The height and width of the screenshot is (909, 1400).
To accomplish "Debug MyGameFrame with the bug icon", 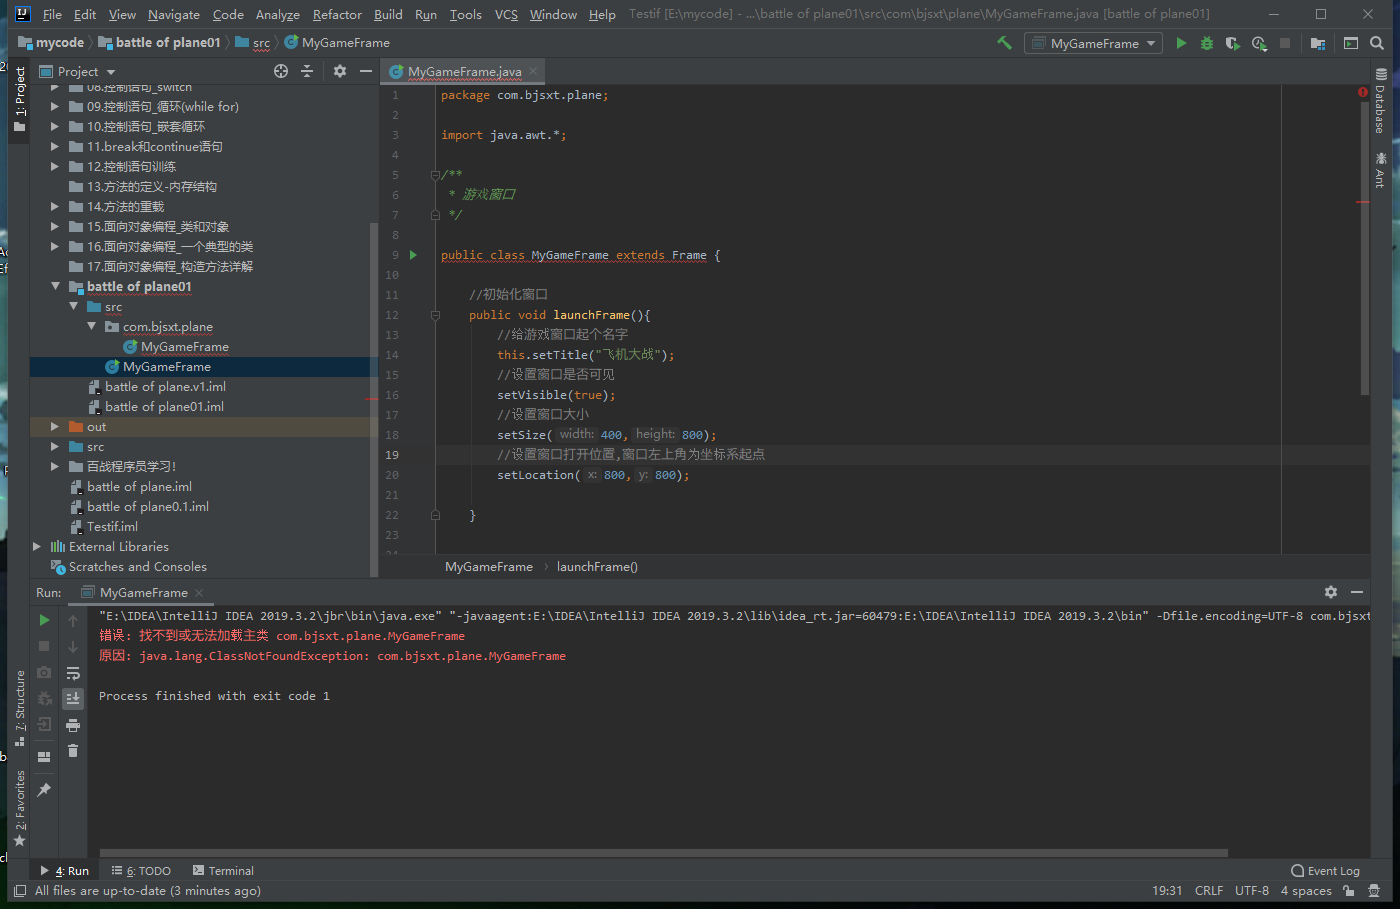I will click(1207, 43).
